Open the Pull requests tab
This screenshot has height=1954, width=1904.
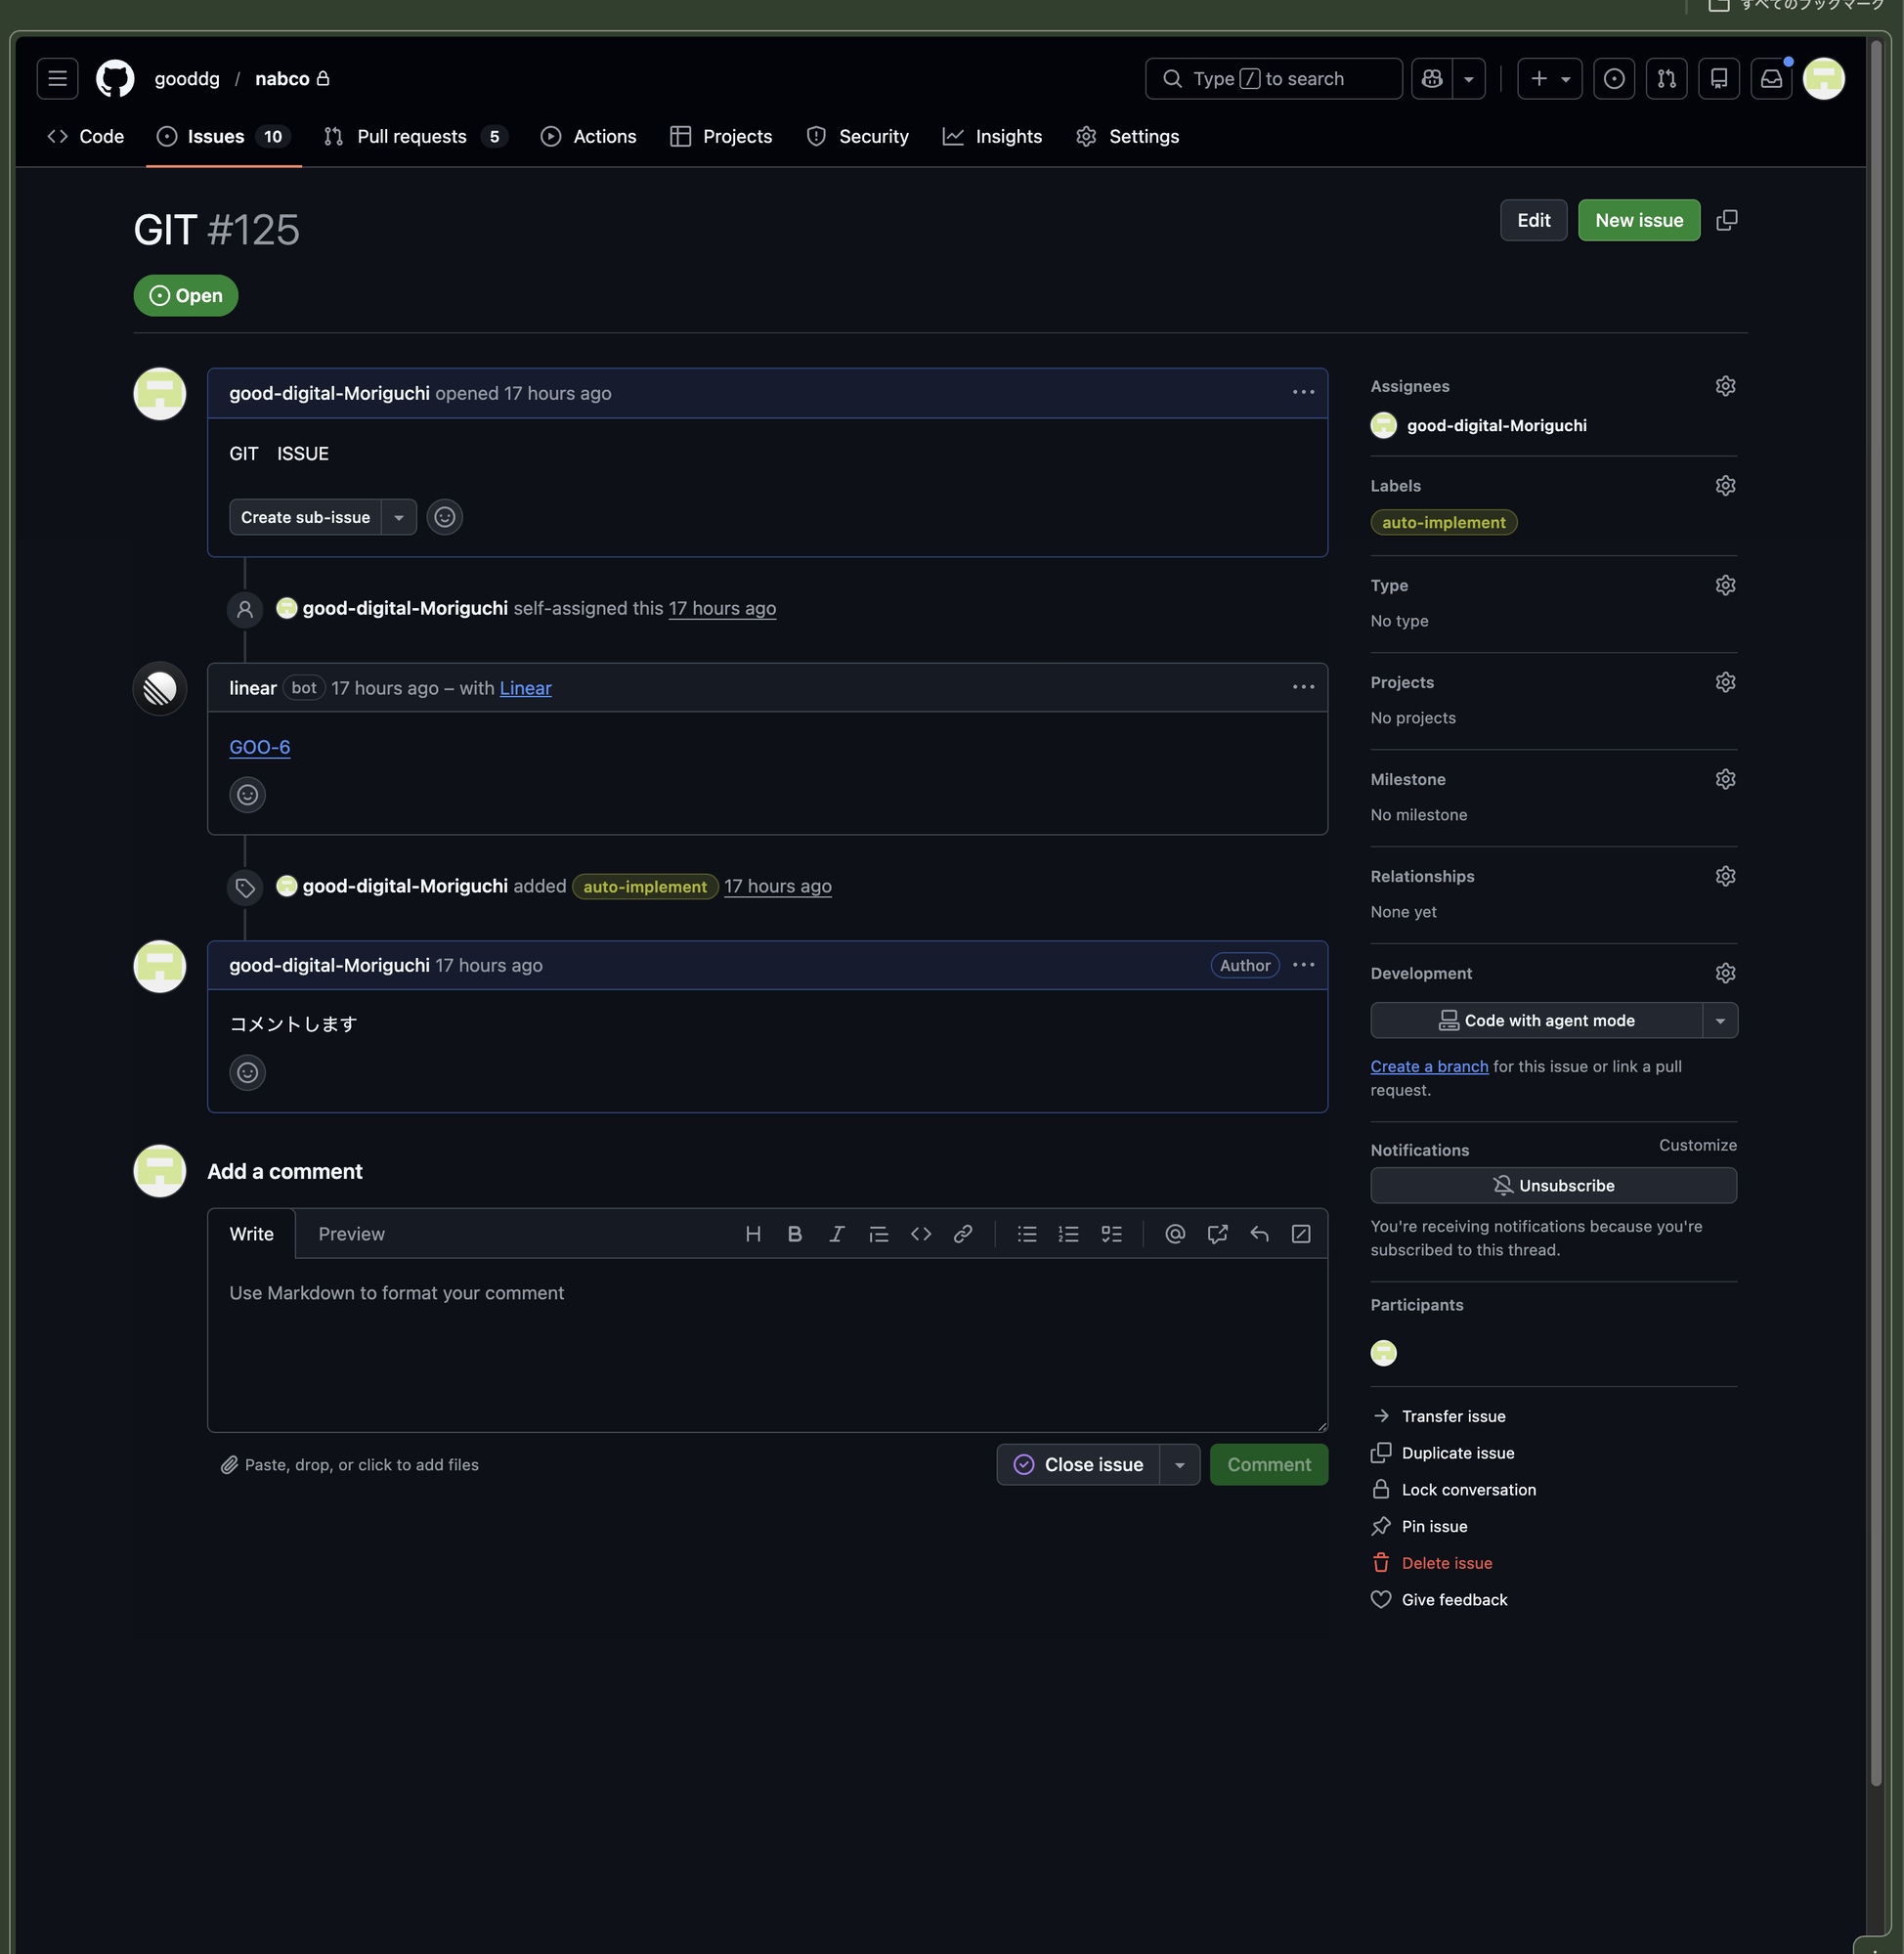412,136
